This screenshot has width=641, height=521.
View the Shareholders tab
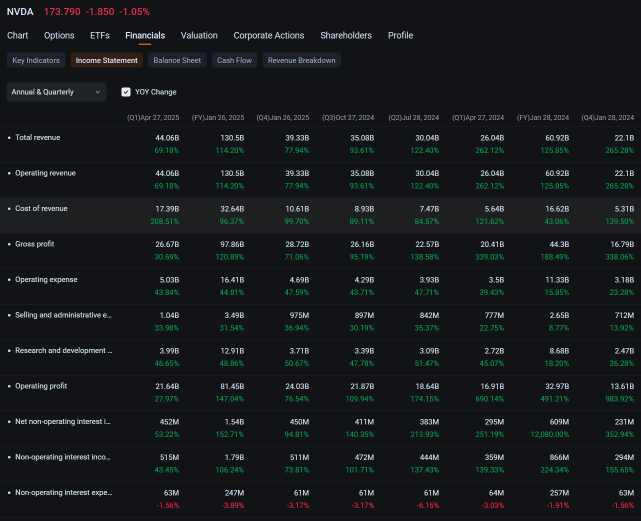[346, 36]
